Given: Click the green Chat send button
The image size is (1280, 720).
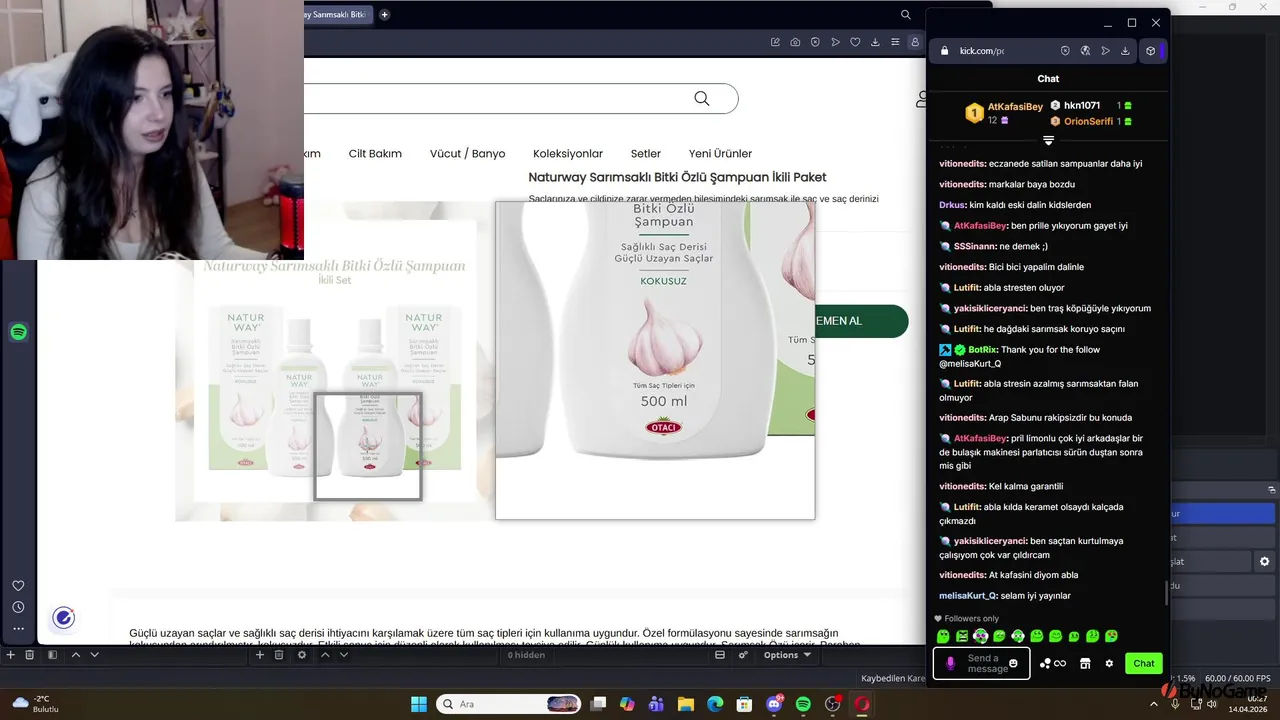Looking at the screenshot, I should (1144, 663).
